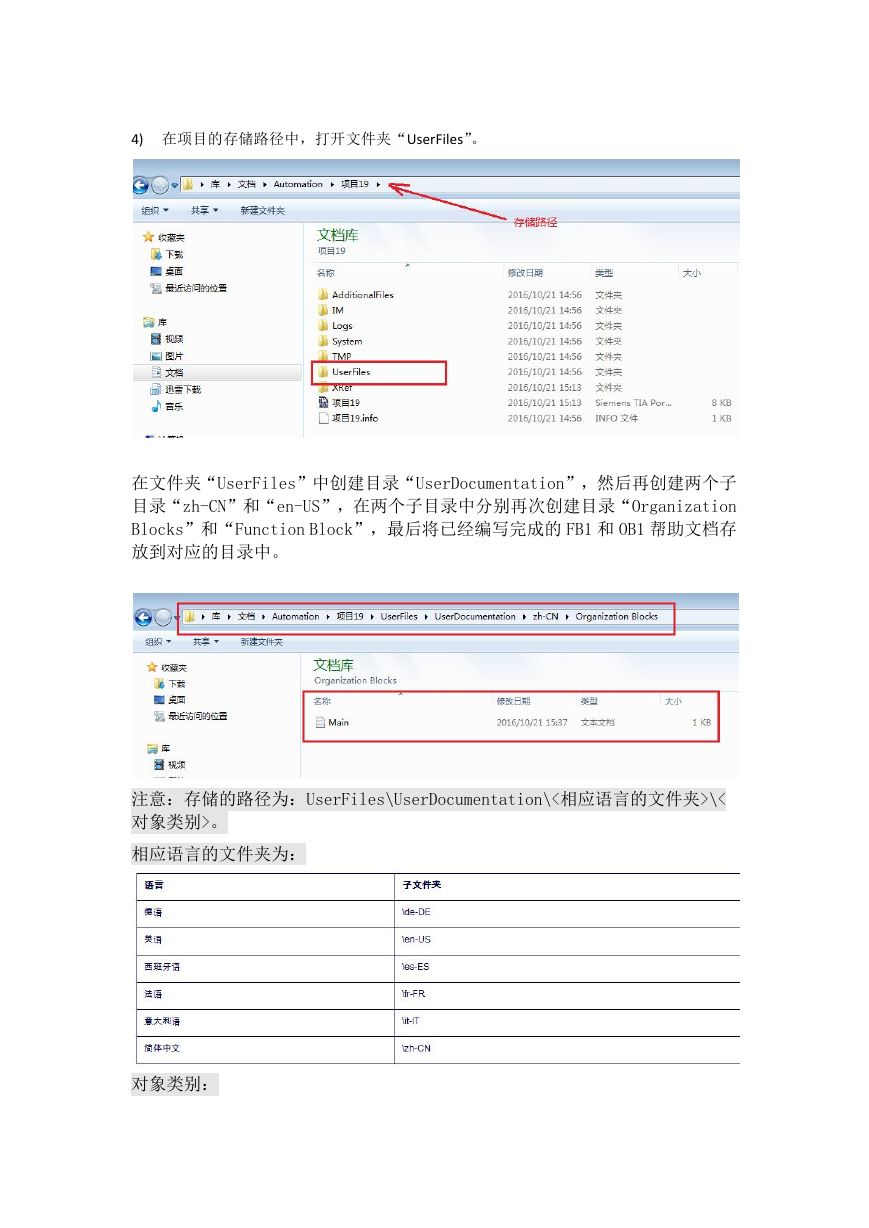Select 库 in the Organization Blocks window sidebar
Viewport: 869px width, 1228px height.
point(158,748)
